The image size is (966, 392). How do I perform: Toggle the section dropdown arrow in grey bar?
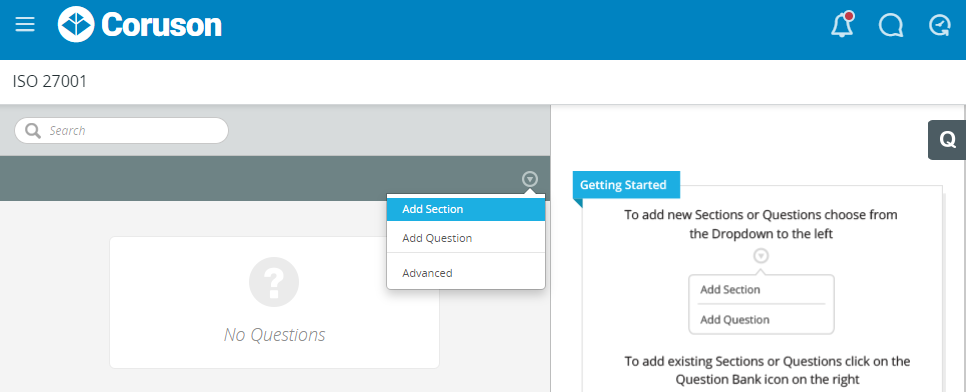coord(530,179)
